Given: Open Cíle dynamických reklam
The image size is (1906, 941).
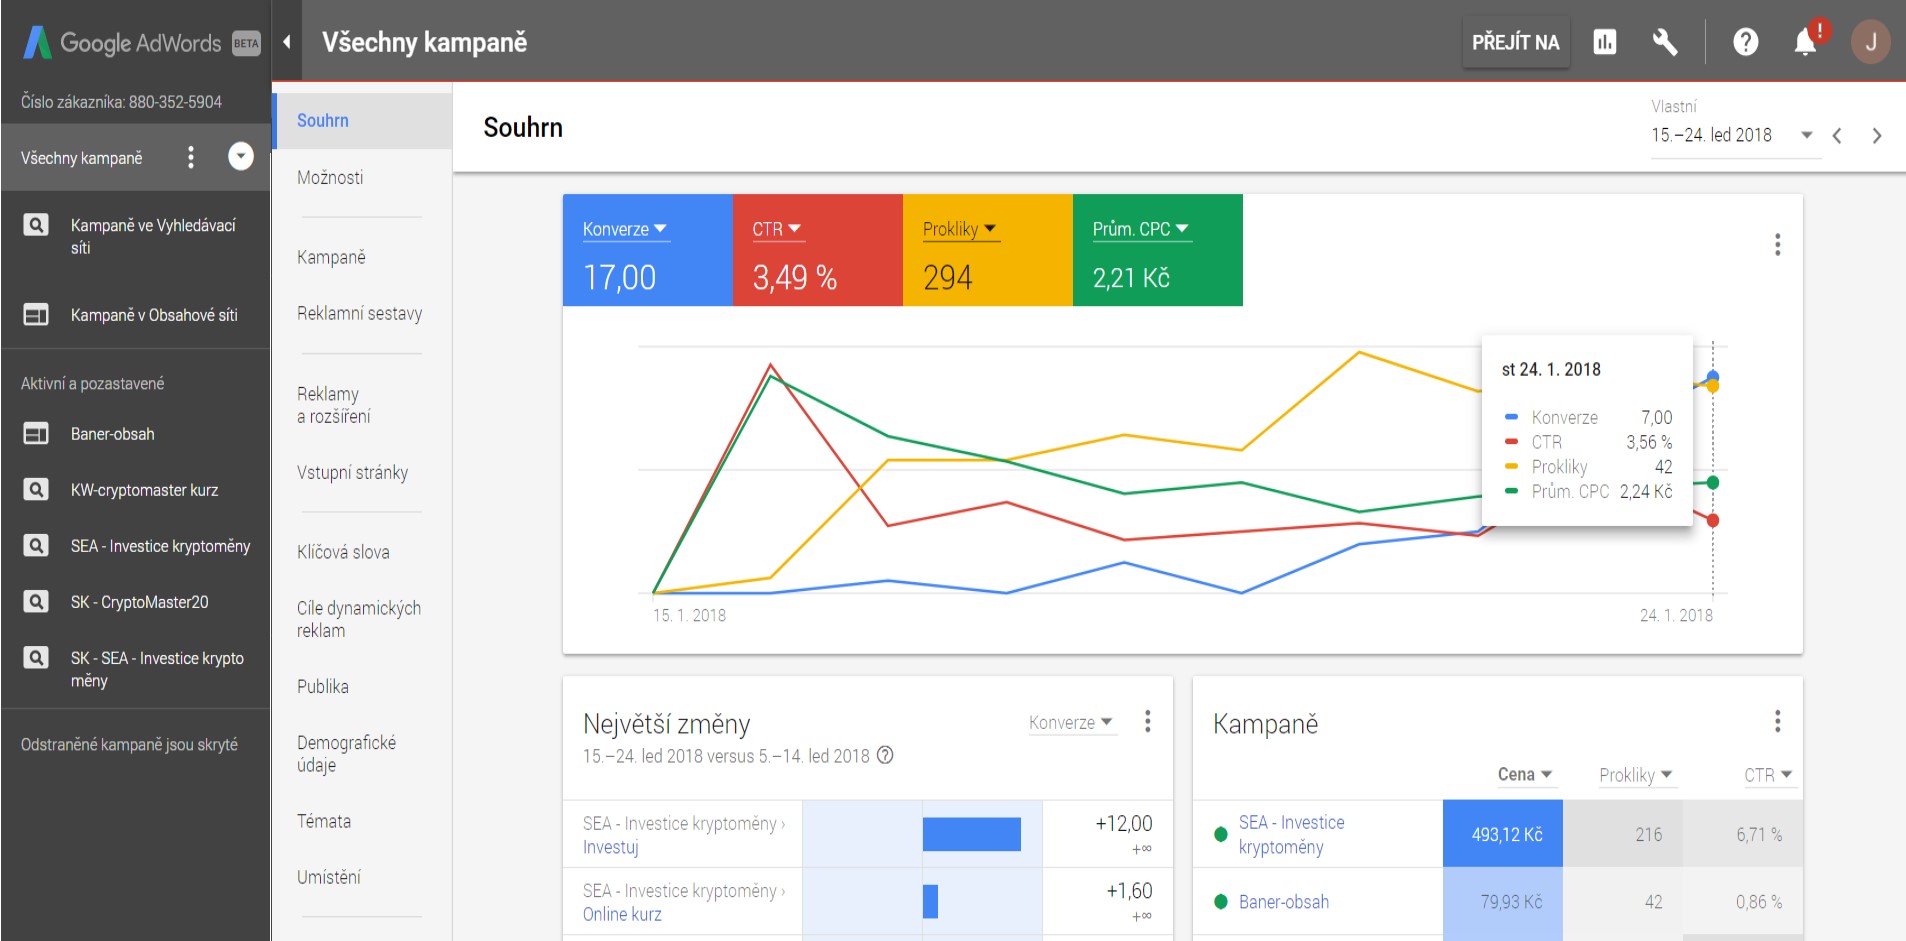Looking at the screenshot, I should (x=359, y=619).
